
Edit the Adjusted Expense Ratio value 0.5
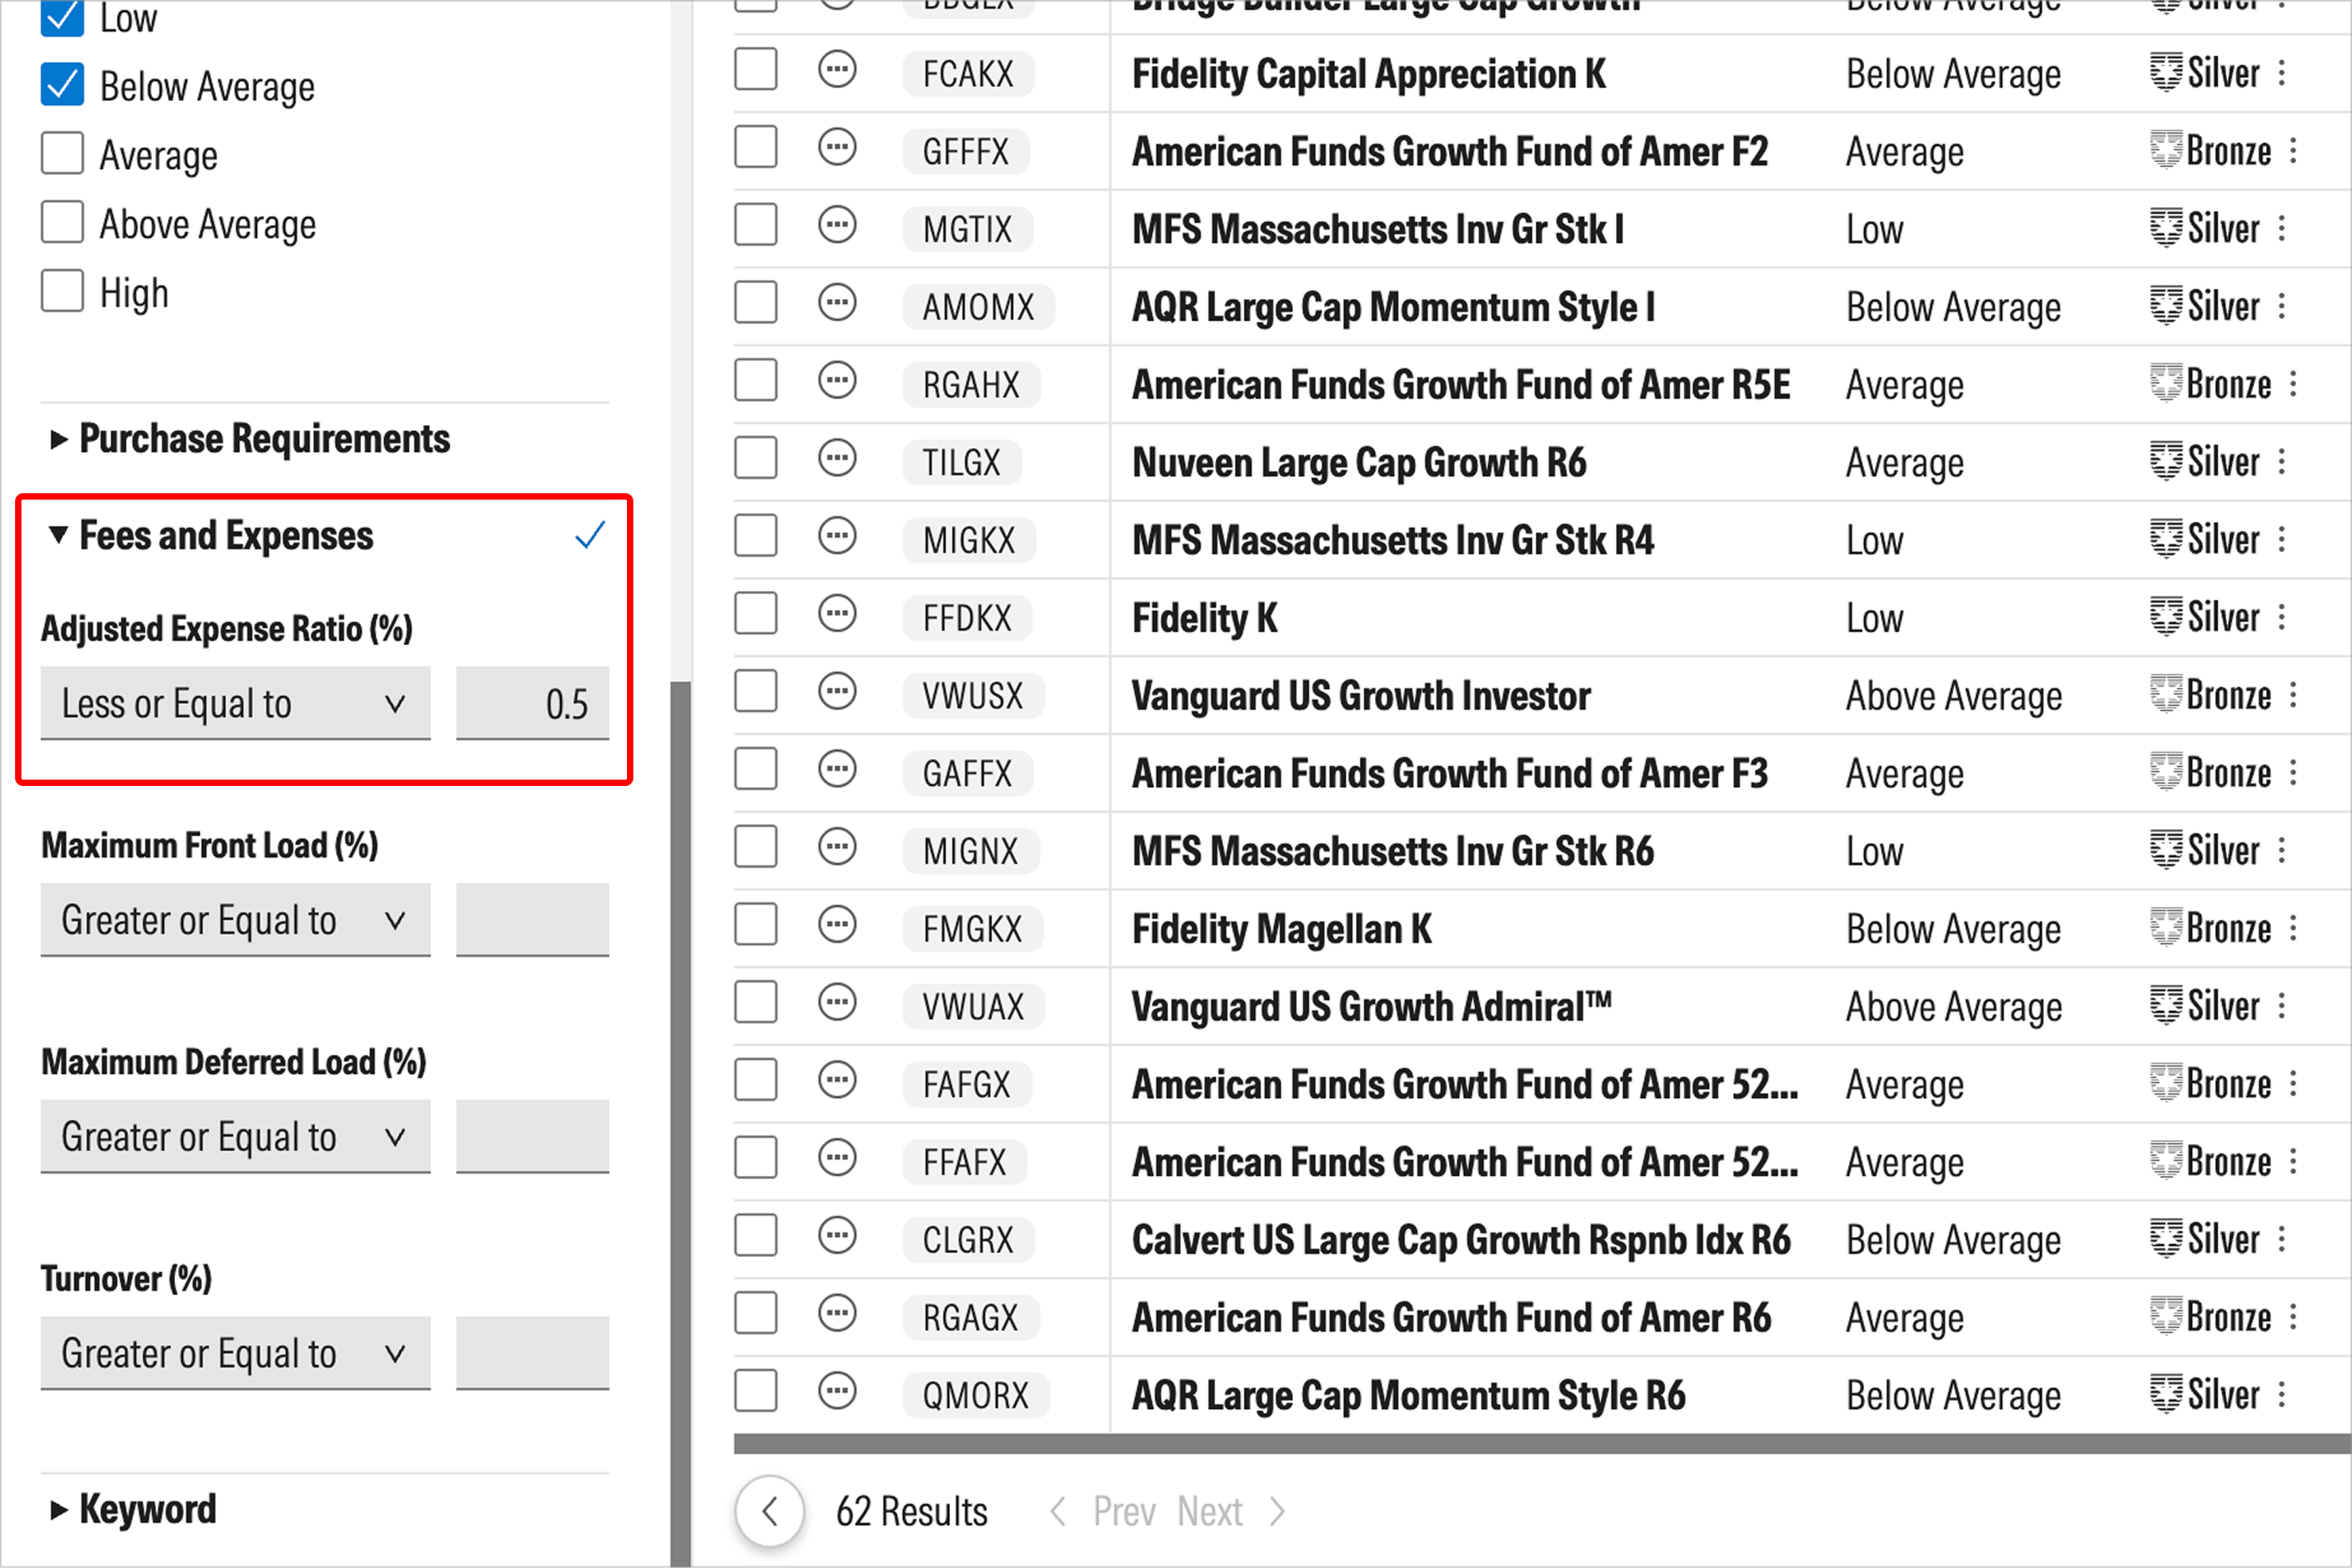(x=532, y=704)
